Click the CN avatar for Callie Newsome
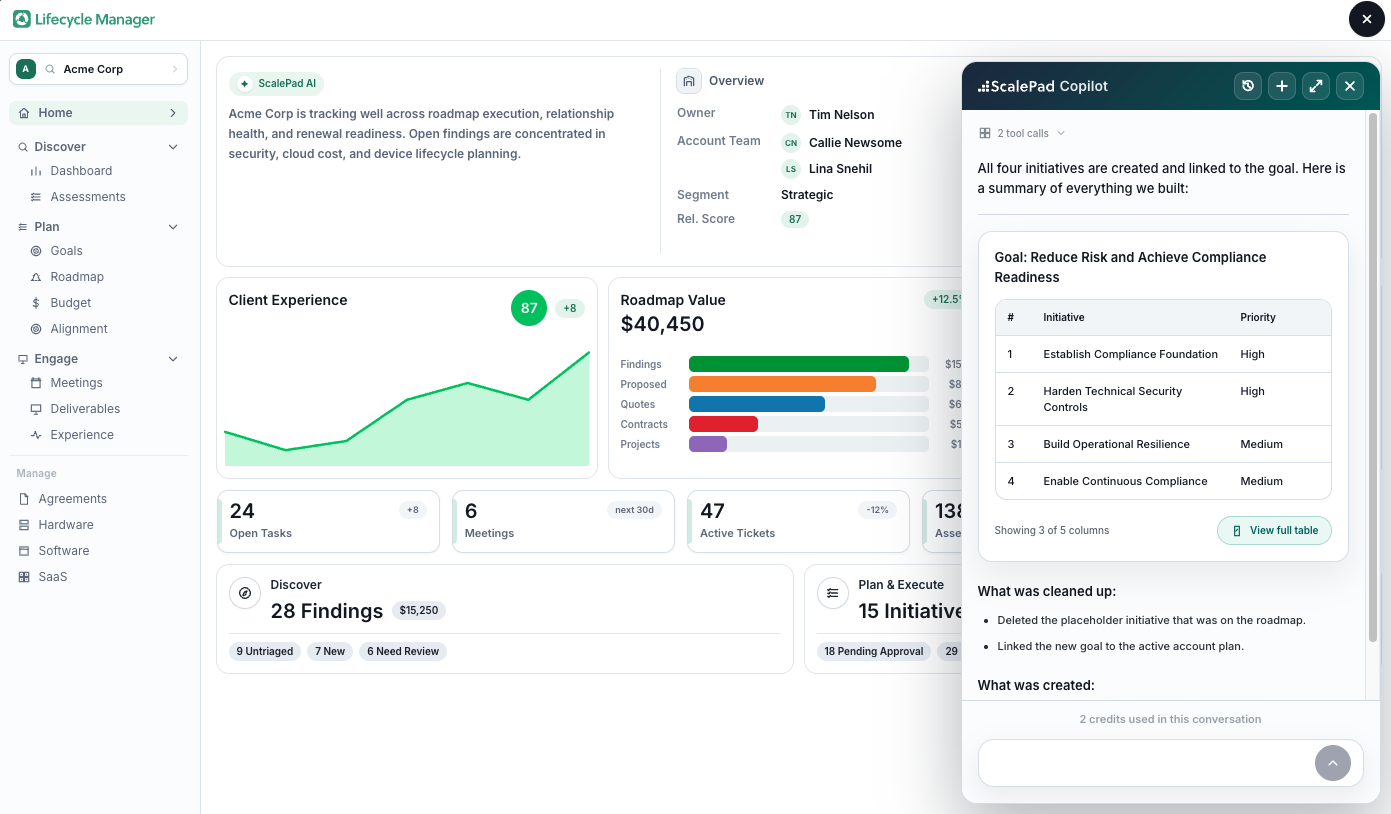Screen dimensions: 1391x814 791,143
